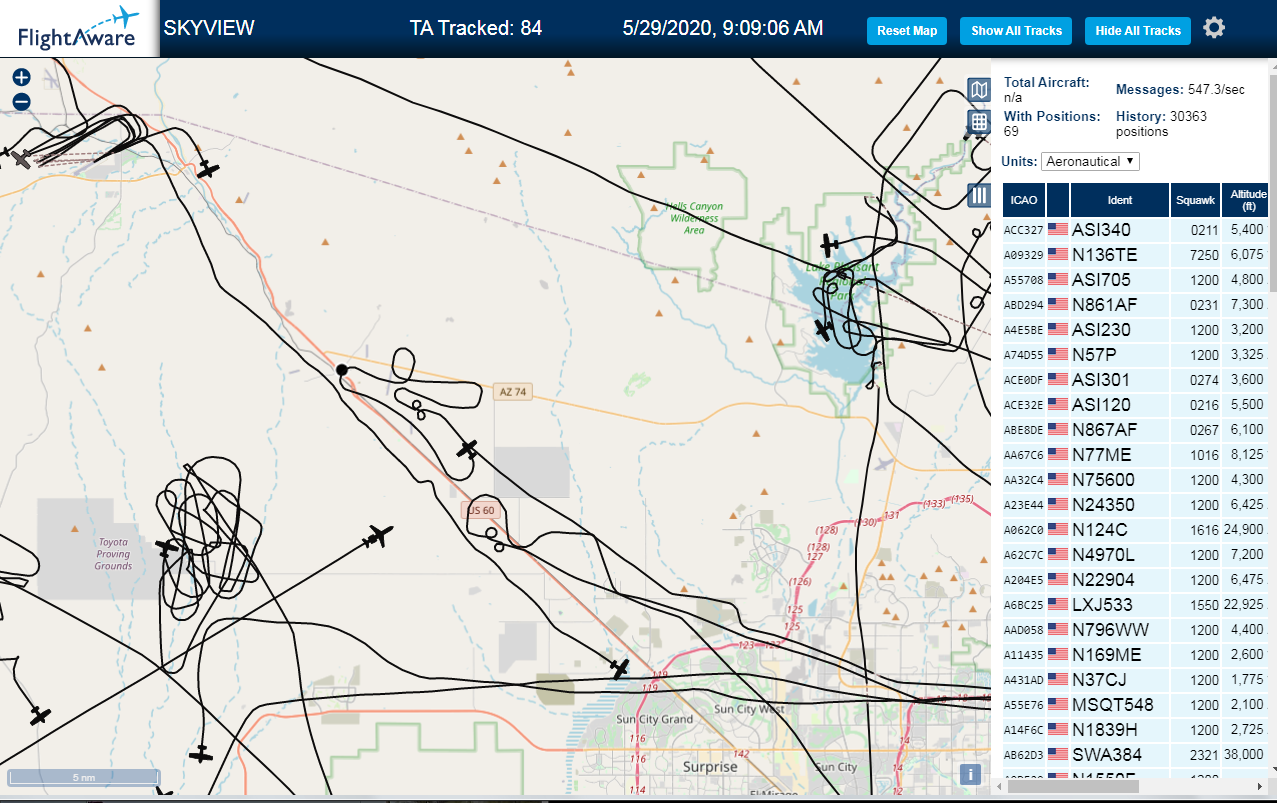Select ASI230 aircraft row
This screenshot has width=1277, height=803.
coord(1135,330)
